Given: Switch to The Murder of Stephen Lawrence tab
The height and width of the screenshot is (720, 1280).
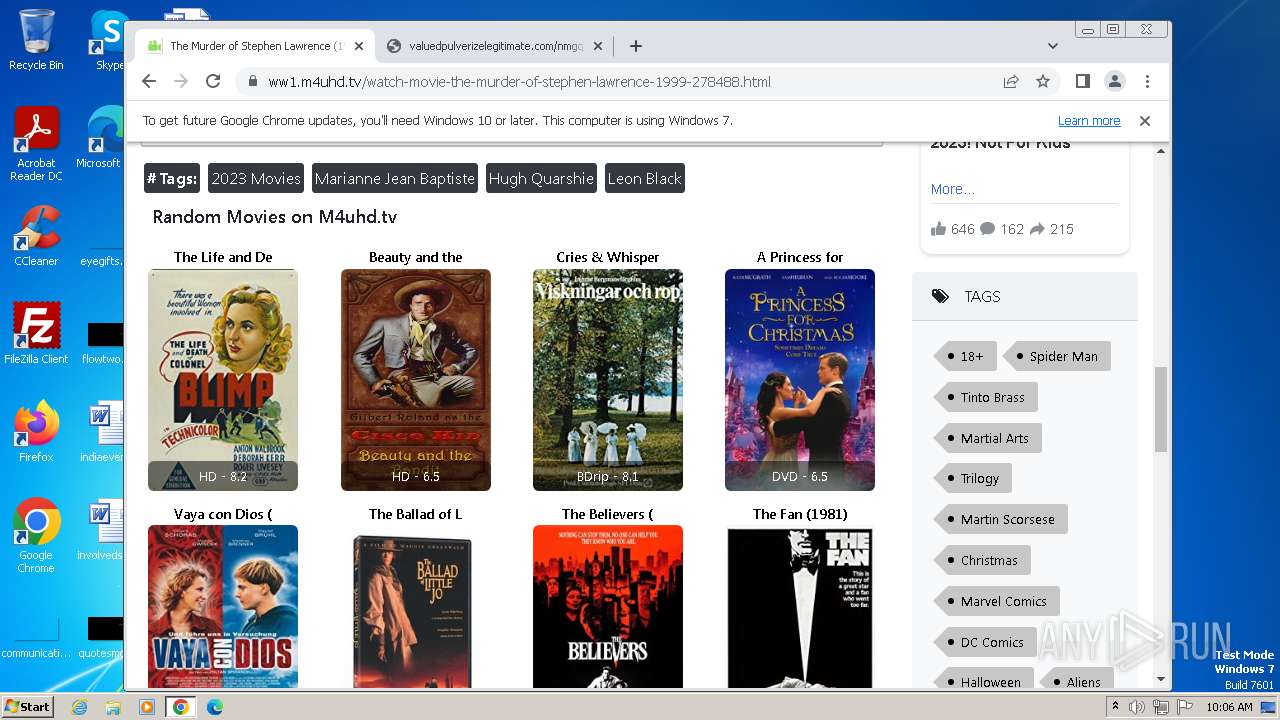Looking at the screenshot, I should (255, 46).
